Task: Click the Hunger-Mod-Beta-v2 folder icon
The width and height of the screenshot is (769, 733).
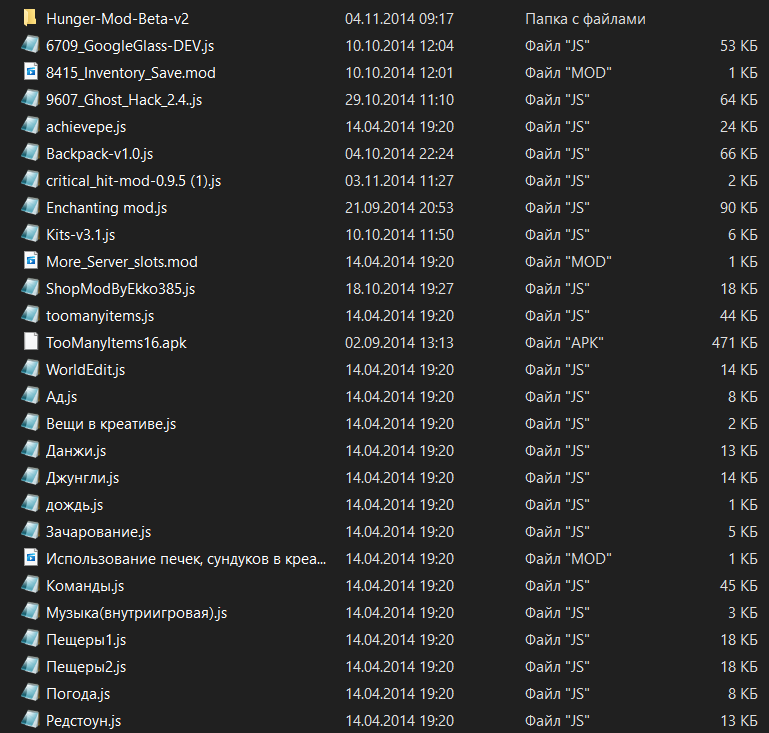Action: pyautogui.click(x=30, y=18)
